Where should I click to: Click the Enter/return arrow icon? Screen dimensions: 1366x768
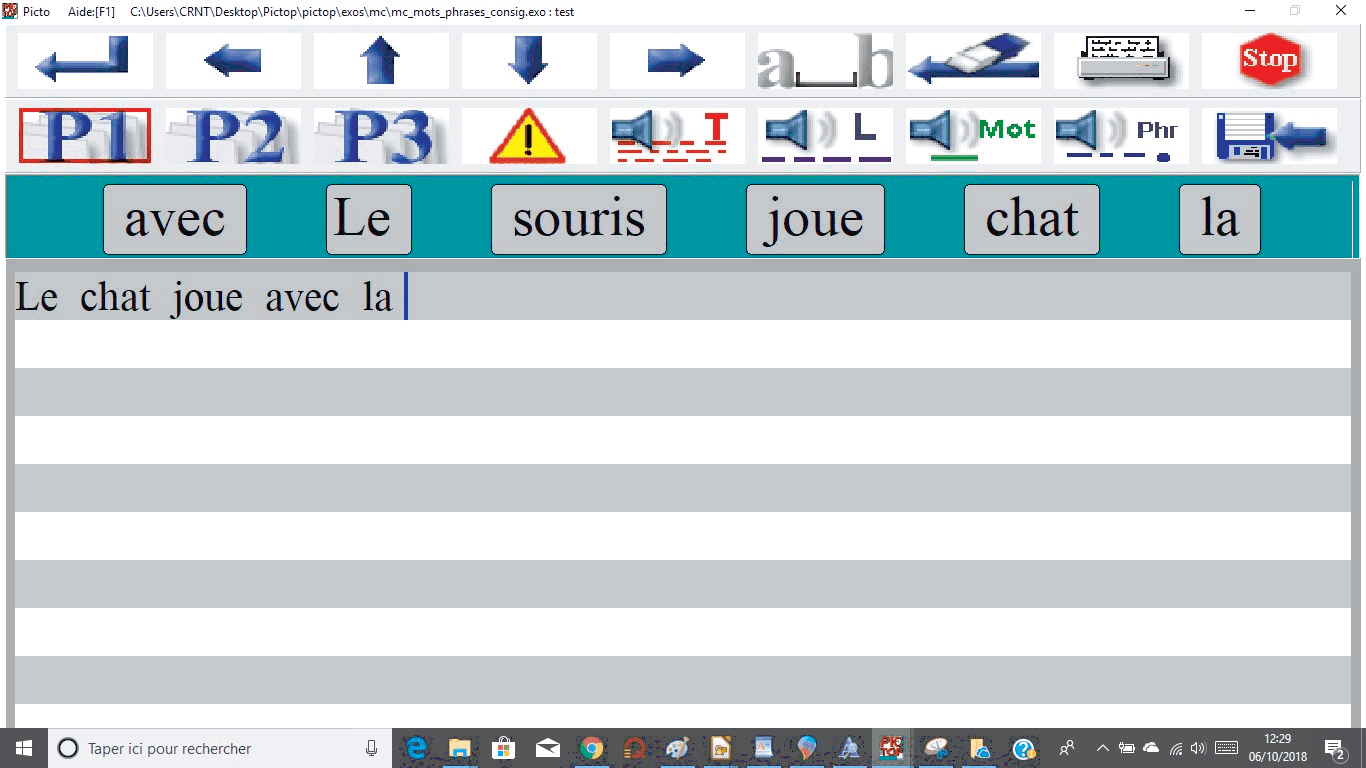pos(85,61)
